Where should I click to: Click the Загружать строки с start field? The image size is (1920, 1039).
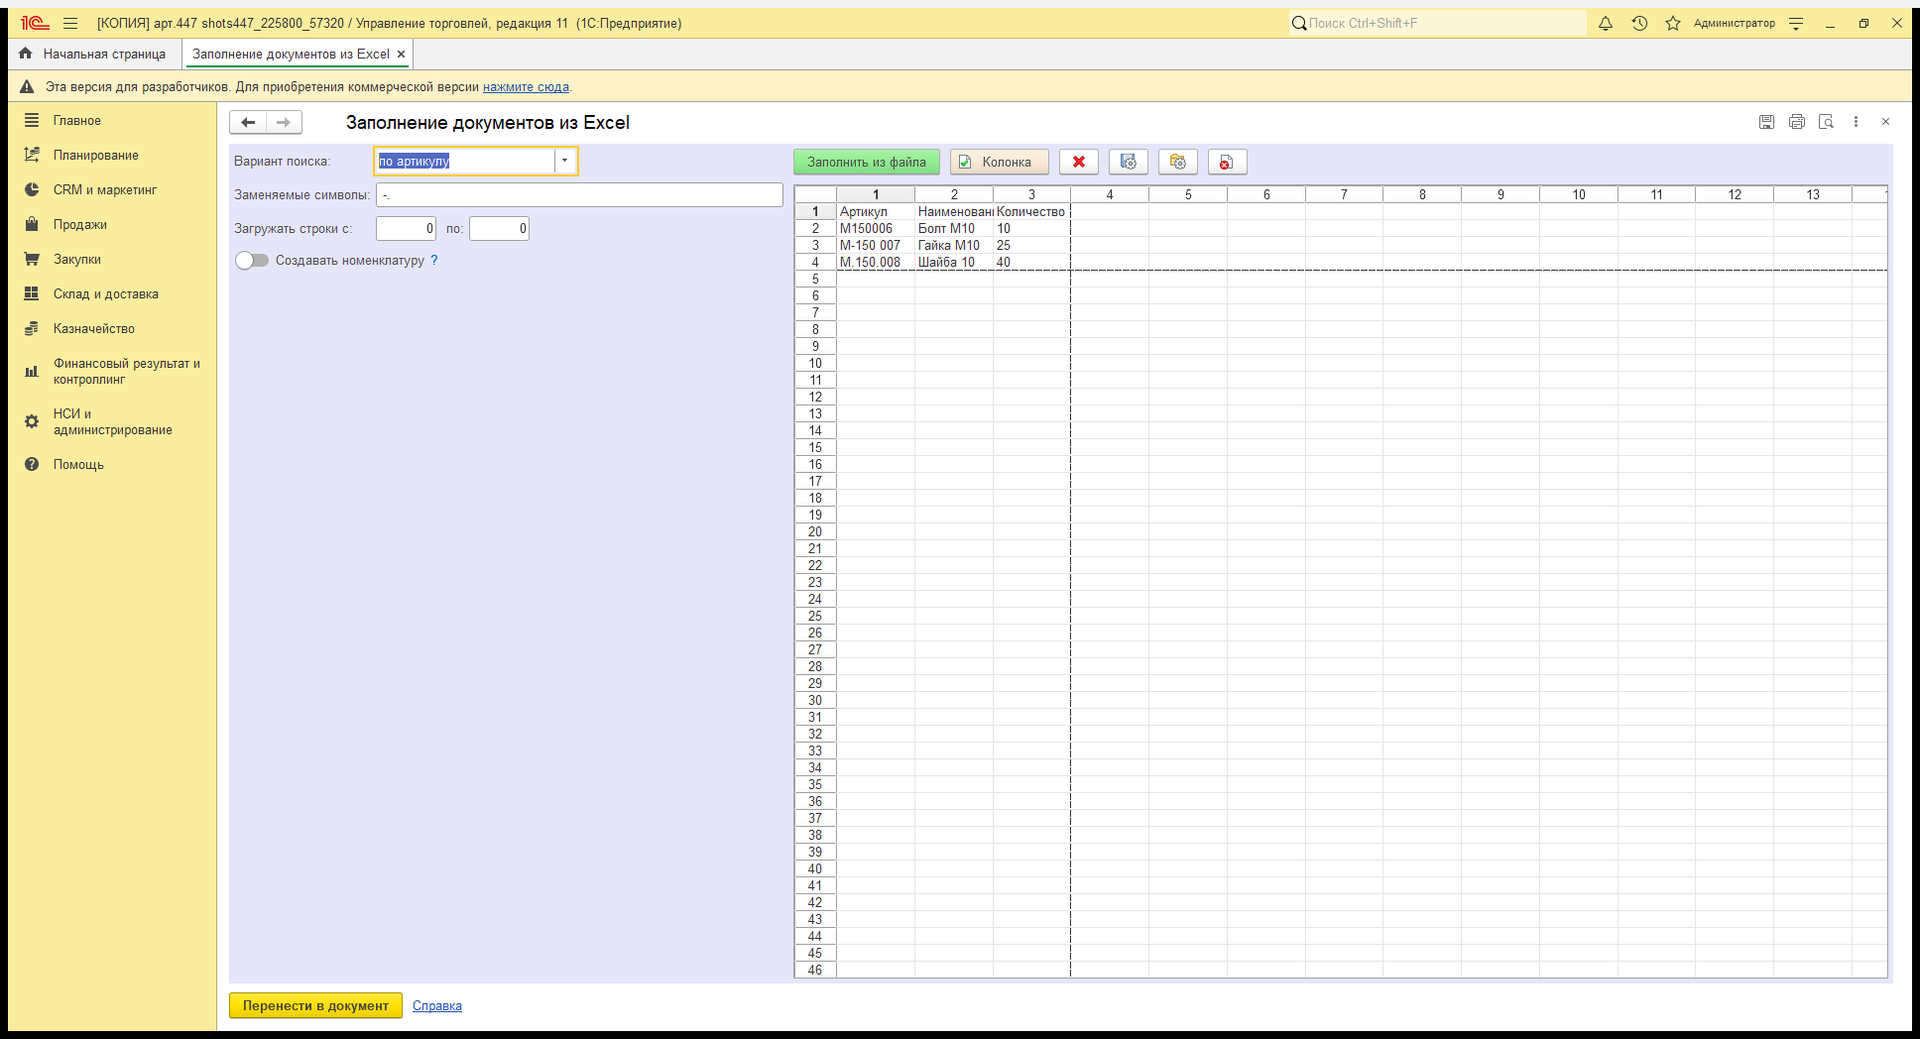[x=406, y=229]
